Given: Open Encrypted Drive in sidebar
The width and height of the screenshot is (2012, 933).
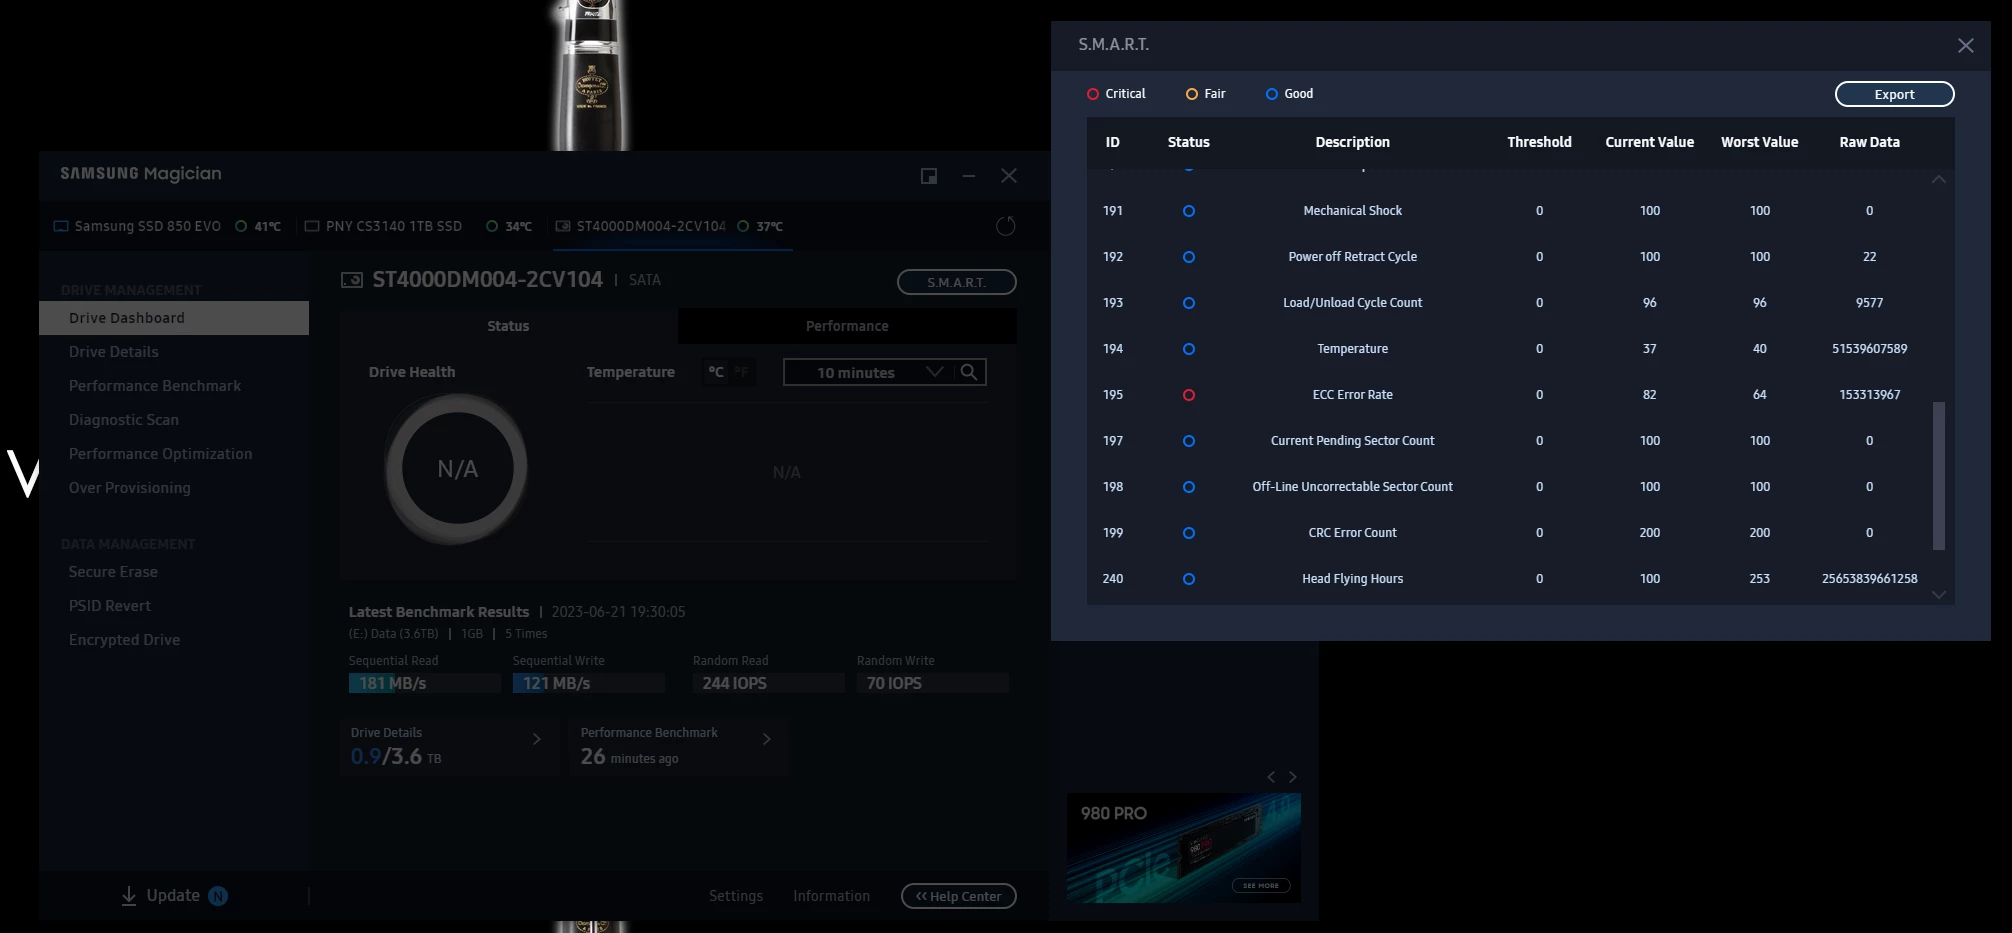Looking at the screenshot, I should (x=125, y=640).
